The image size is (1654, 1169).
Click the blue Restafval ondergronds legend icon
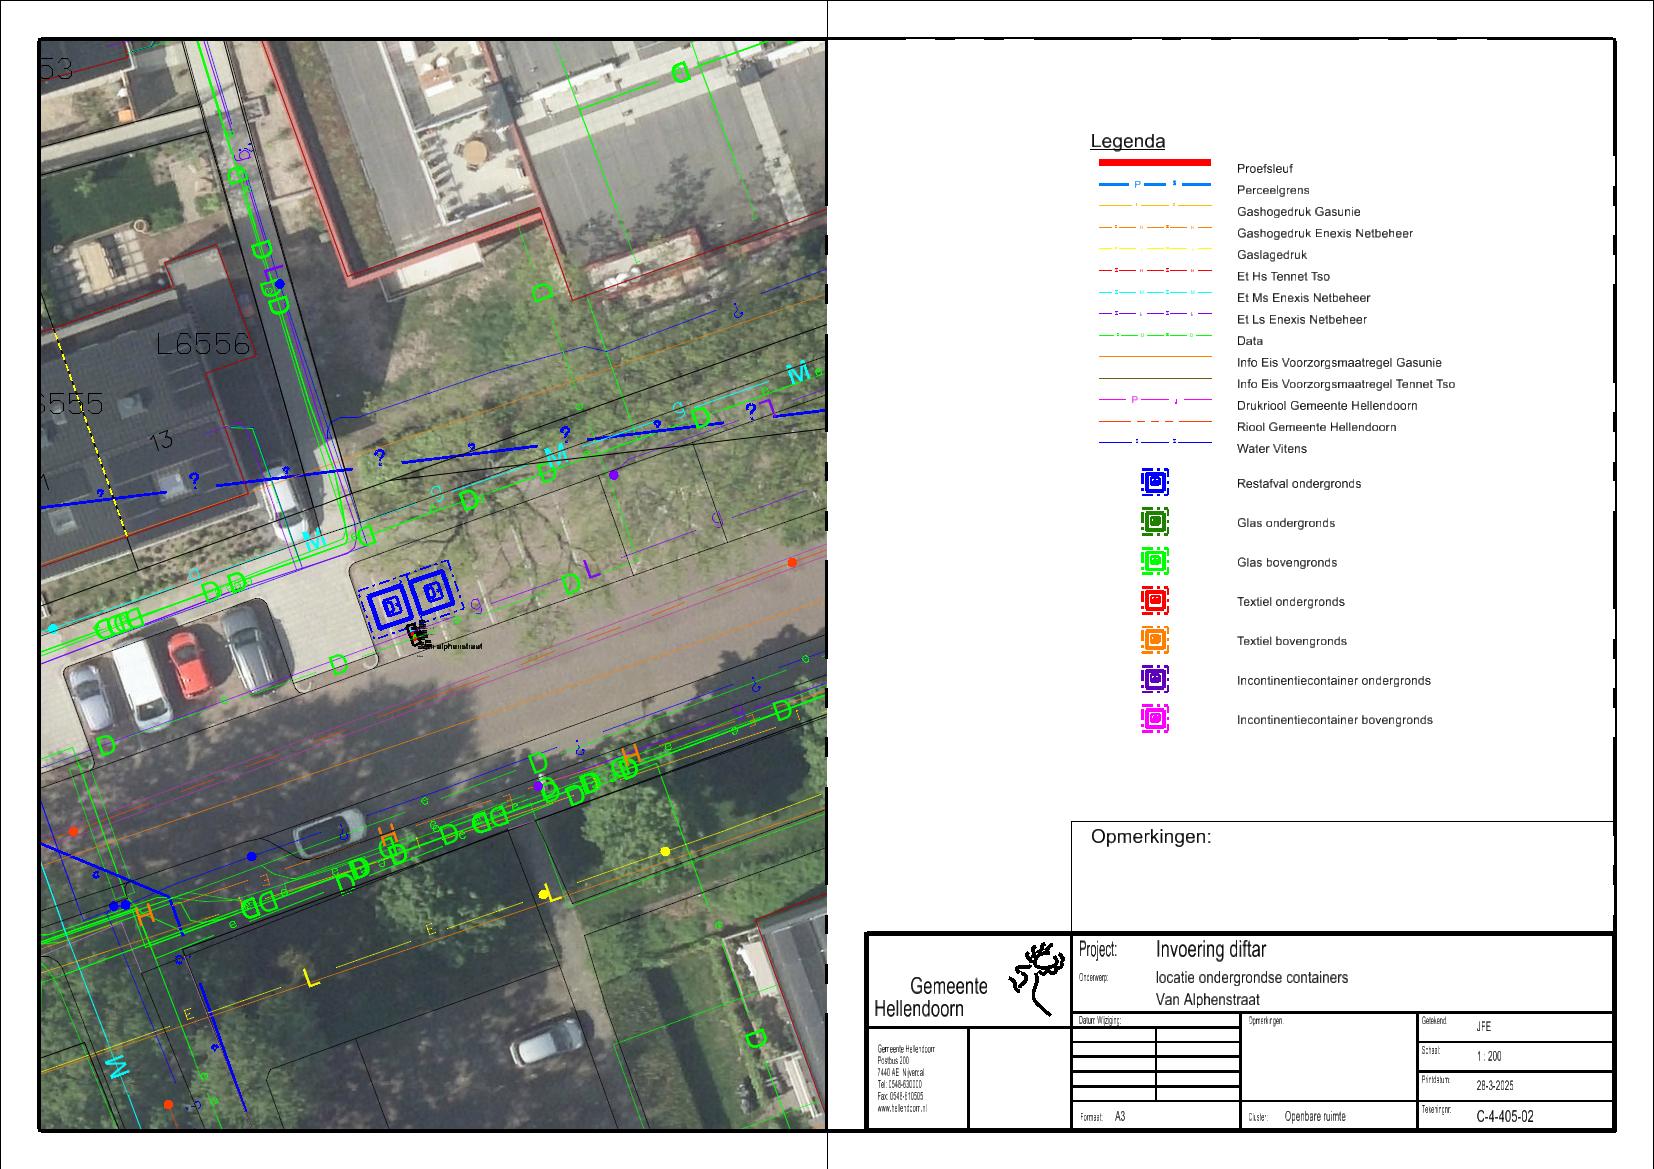[1155, 482]
